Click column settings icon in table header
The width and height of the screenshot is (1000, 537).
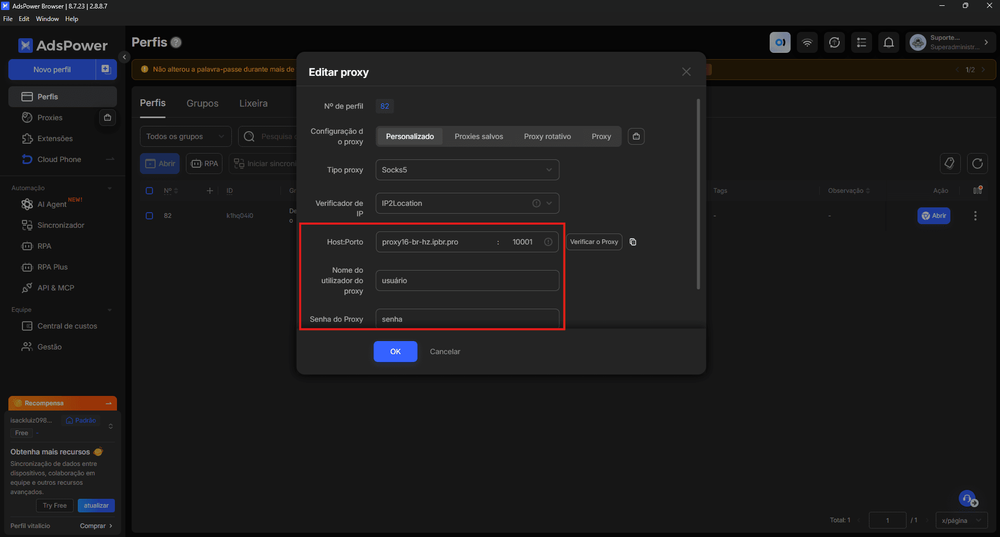click(x=978, y=190)
